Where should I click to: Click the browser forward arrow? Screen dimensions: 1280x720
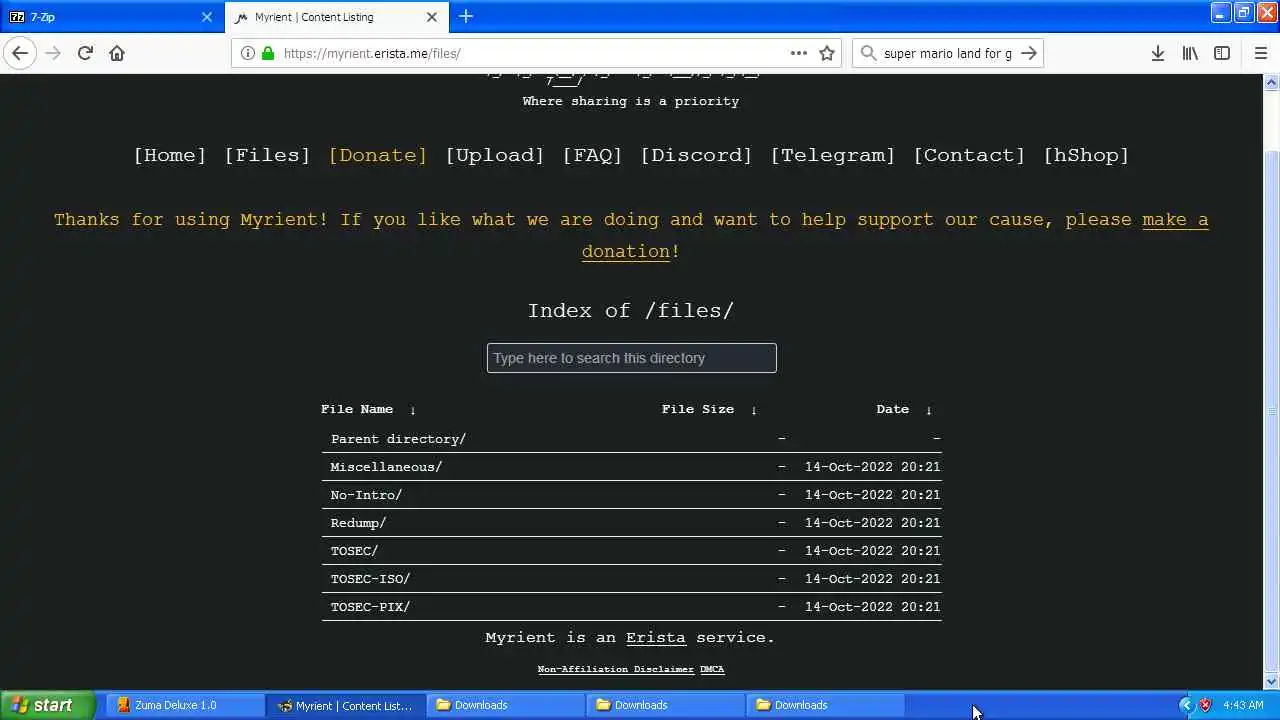click(53, 53)
